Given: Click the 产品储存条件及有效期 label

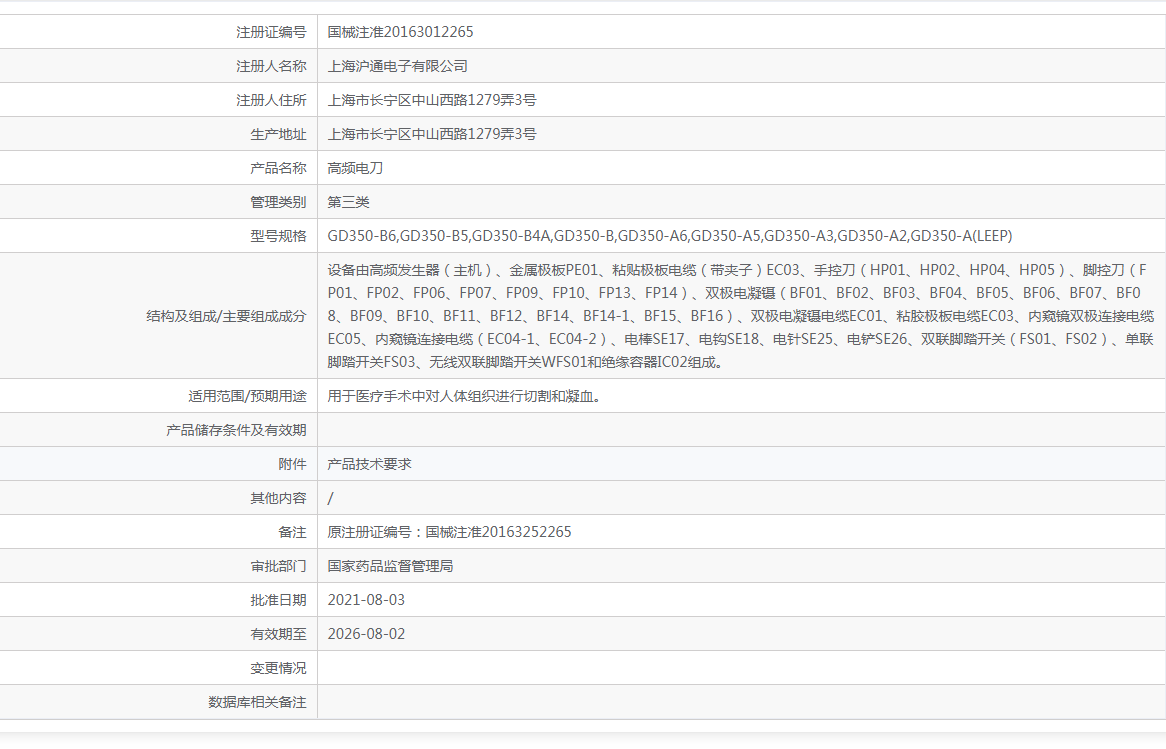Looking at the screenshot, I should click(x=236, y=431).
